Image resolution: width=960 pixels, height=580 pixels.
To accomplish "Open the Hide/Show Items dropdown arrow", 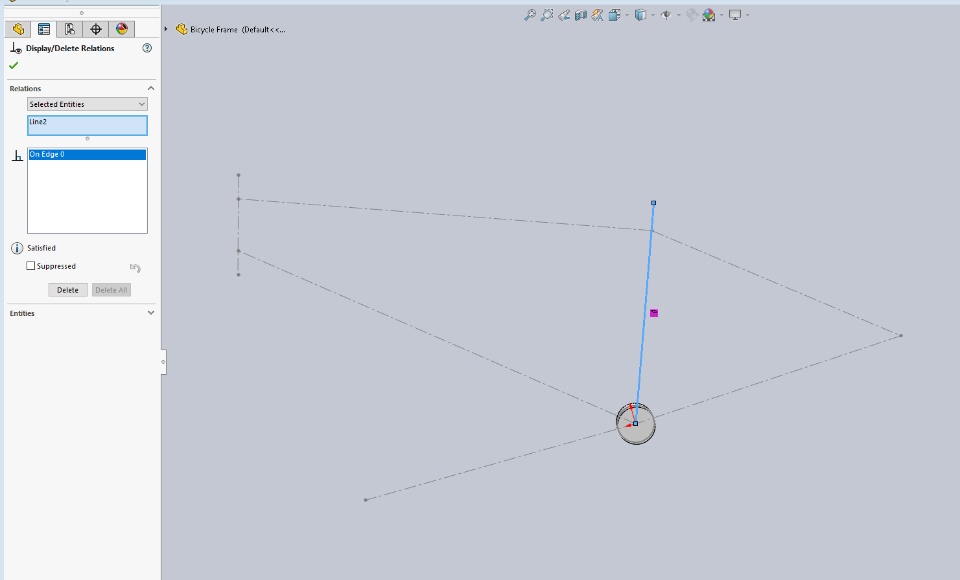I will click(x=678, y=15).
